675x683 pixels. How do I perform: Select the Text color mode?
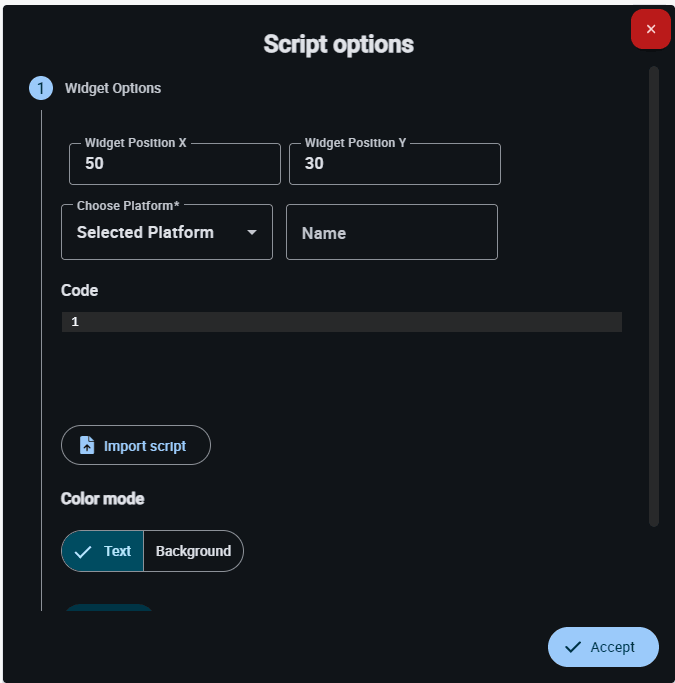coord(103,551)
